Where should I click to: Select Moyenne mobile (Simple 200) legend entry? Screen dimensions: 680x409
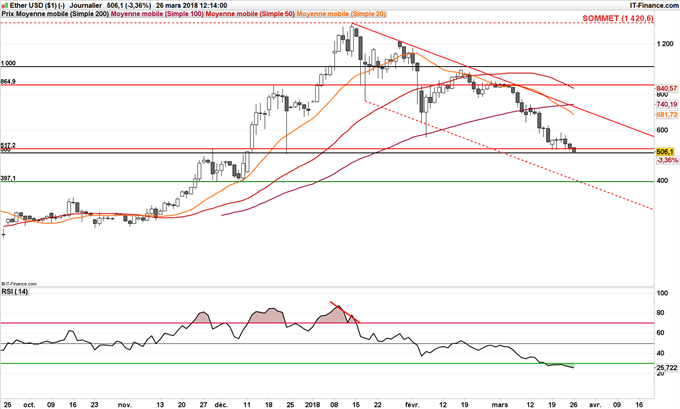click(x=63, y=14)
